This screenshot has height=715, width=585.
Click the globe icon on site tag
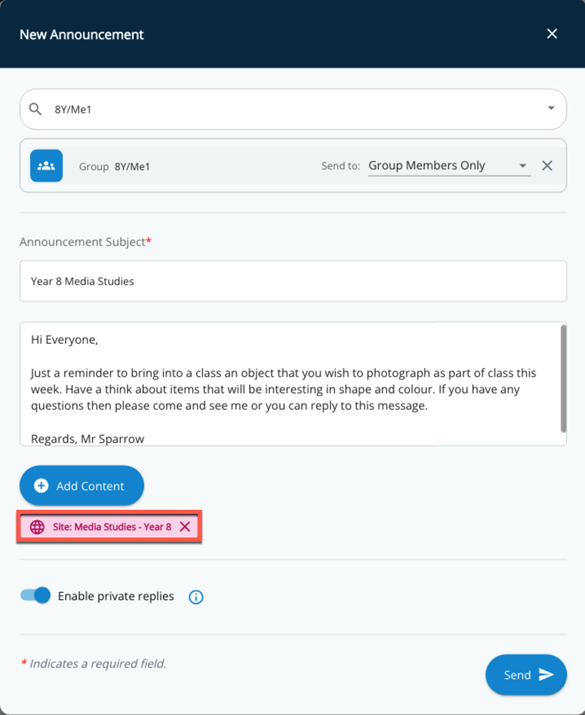click(37, 527)
